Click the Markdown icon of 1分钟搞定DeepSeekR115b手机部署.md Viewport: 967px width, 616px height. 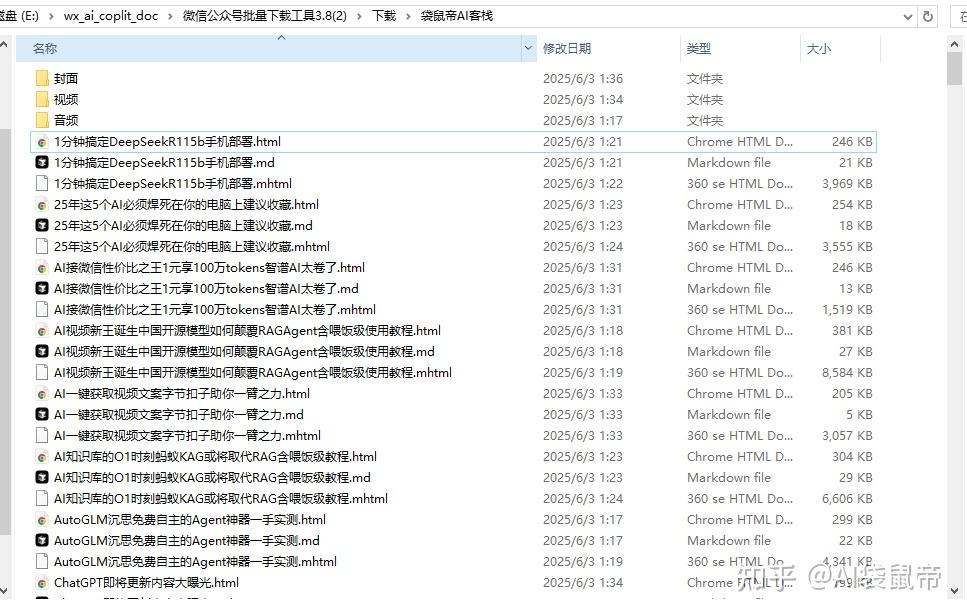point(42,163)
